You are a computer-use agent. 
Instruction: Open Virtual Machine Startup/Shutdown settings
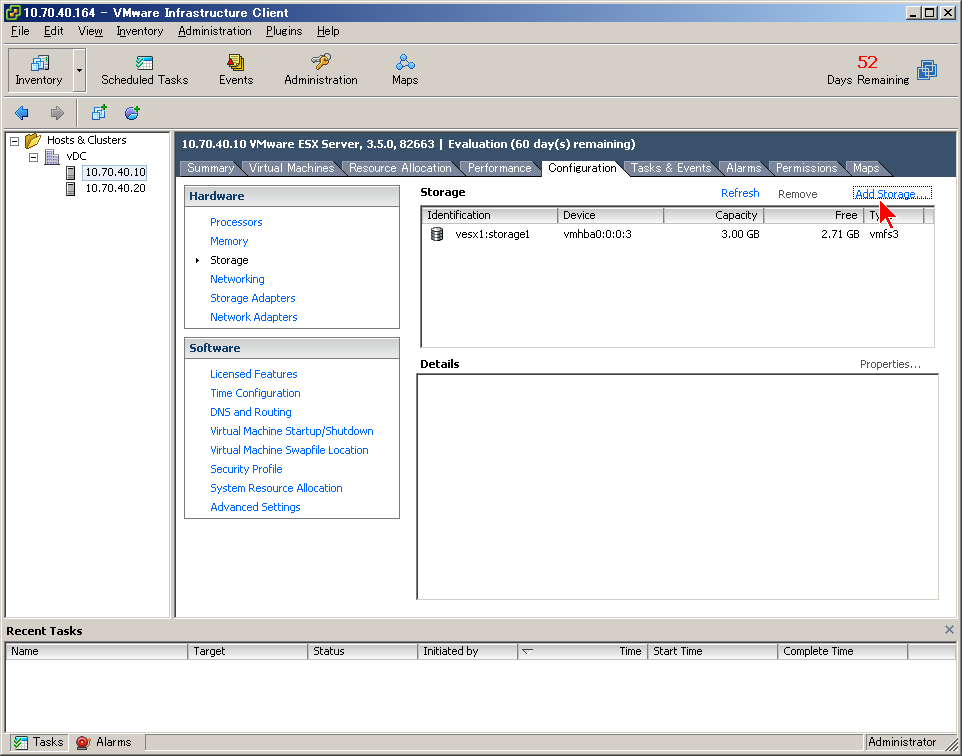pos(291,431)
